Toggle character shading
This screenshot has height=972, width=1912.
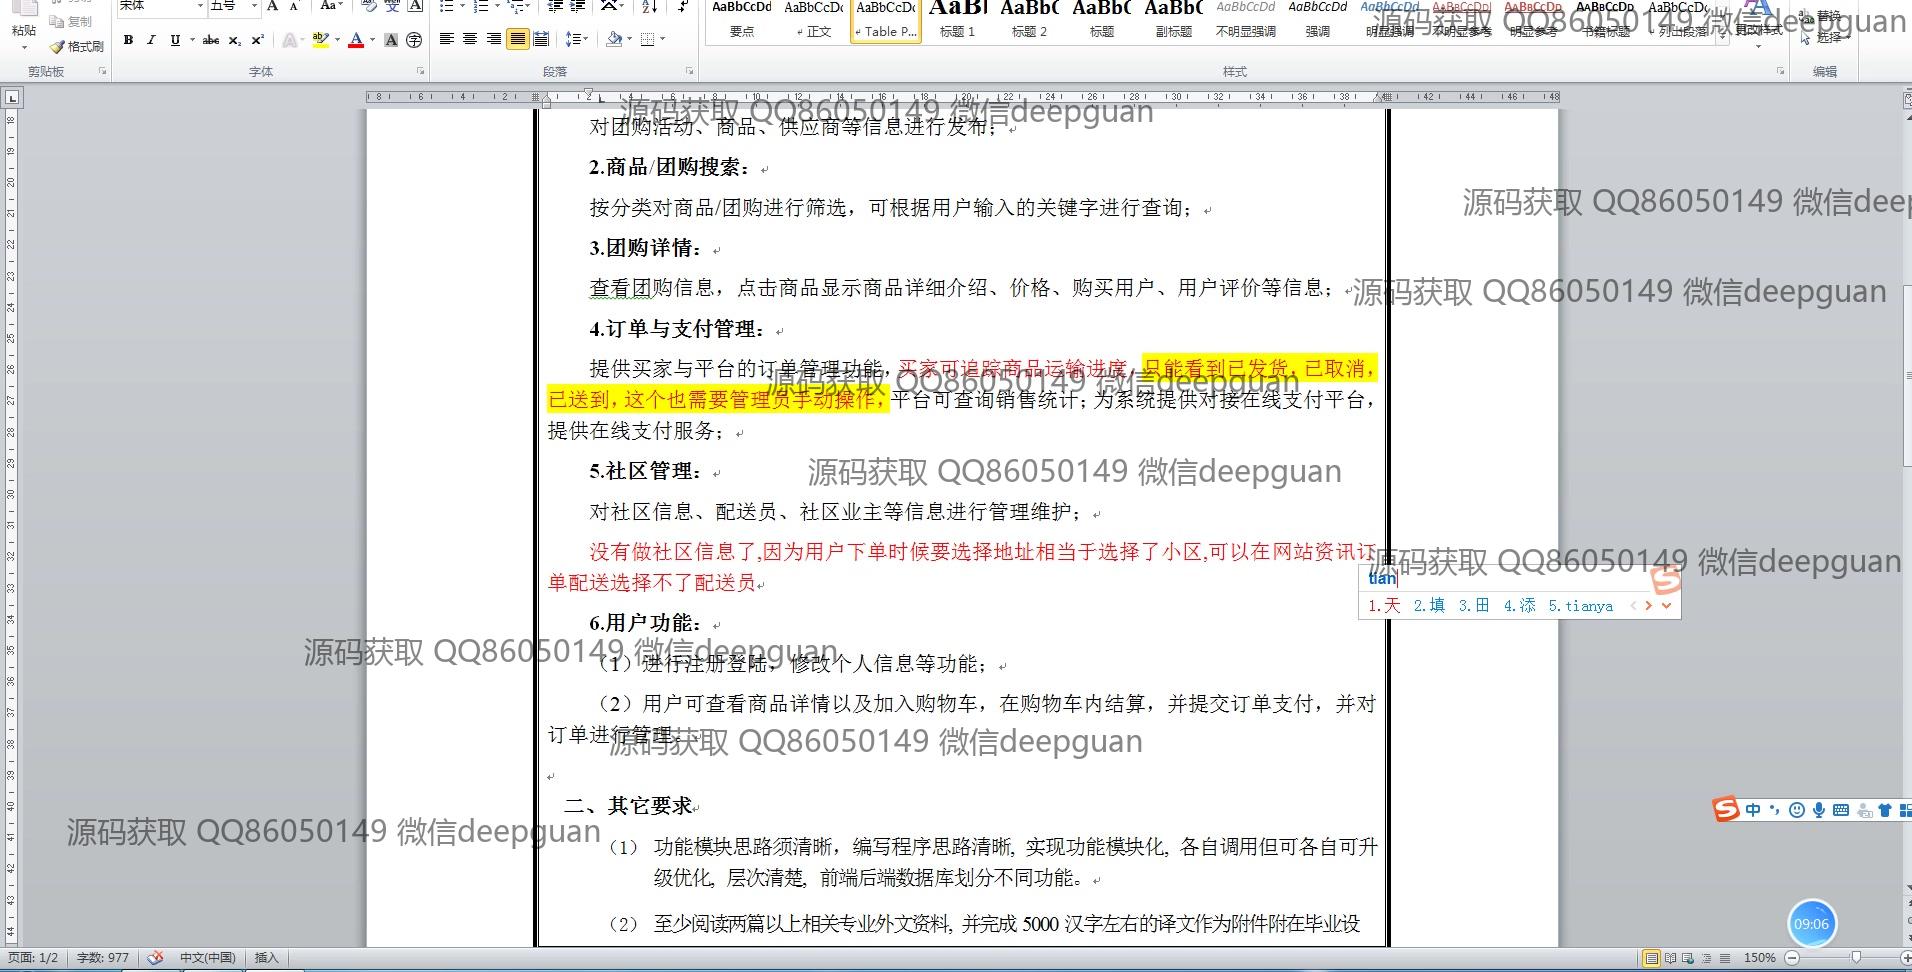[391, 40]
